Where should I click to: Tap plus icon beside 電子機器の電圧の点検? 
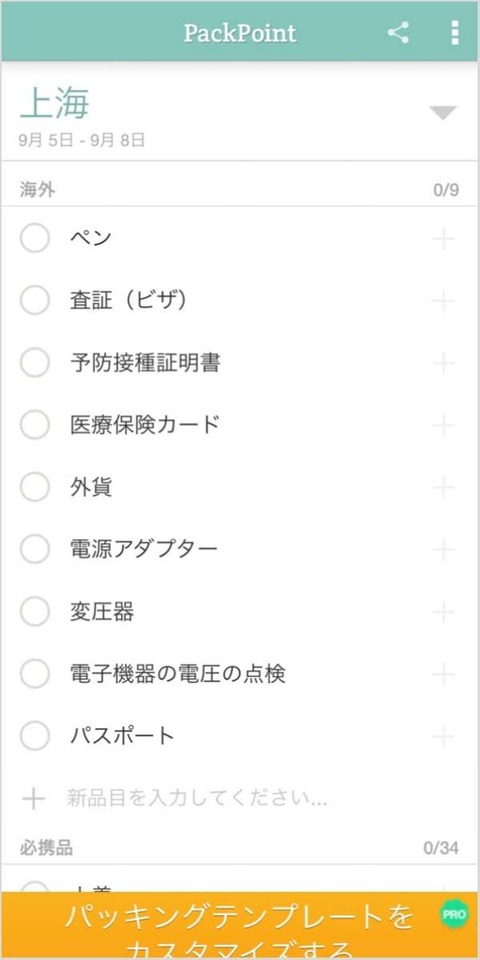(443, 673)
